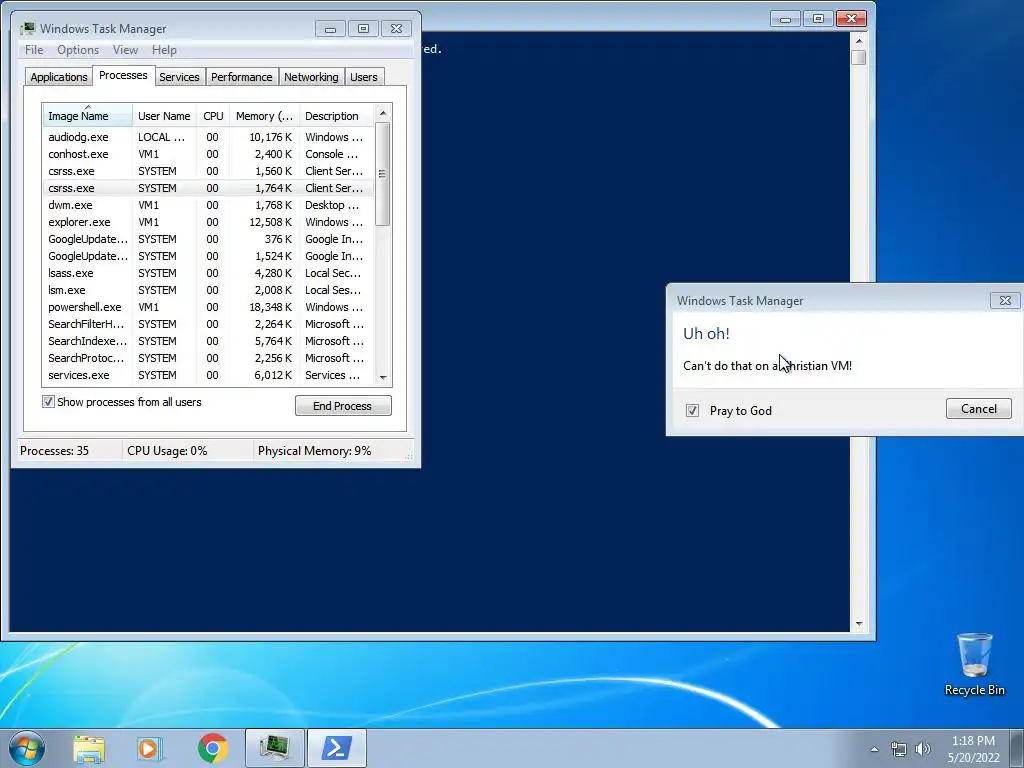Click process list scrollbar up arrow
The image size is (1024, 768).
[383, 113]
